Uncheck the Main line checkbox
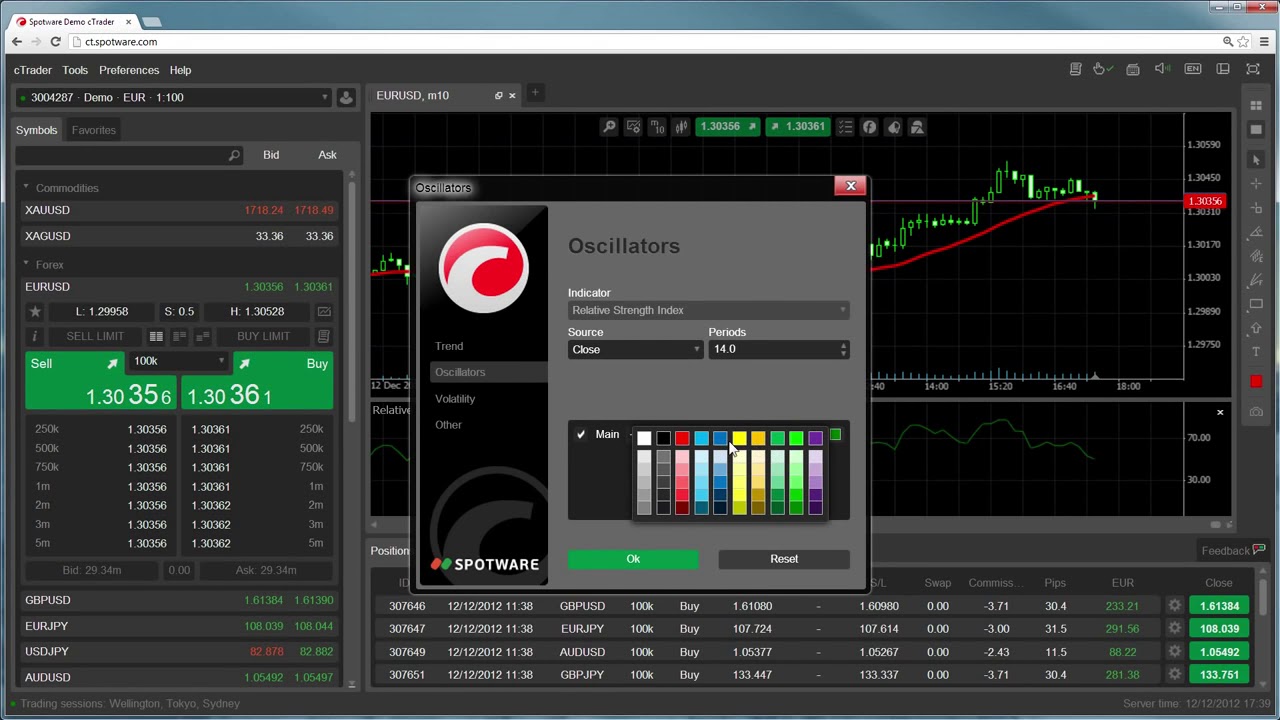Screen dimensions: 1280x720 581,435
